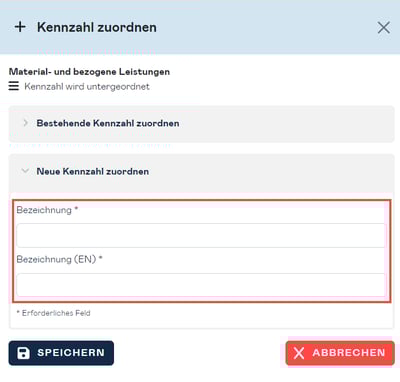The image size is (400, 382).
Task: Click the Bezeichnung field label
Action: 44,210
